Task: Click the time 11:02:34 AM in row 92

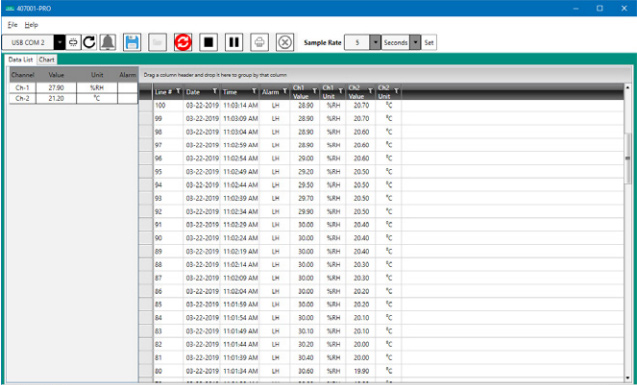Action: [240, 212]
